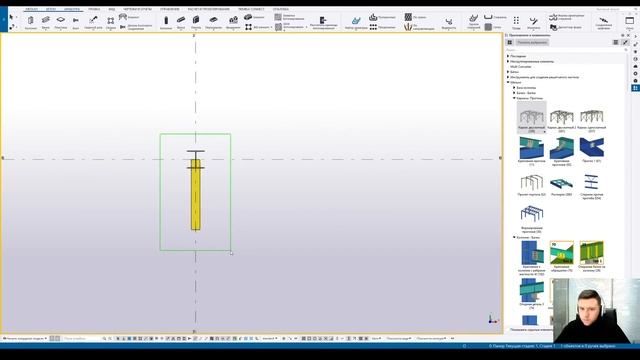Select the Bolt tool

(76, 22)
